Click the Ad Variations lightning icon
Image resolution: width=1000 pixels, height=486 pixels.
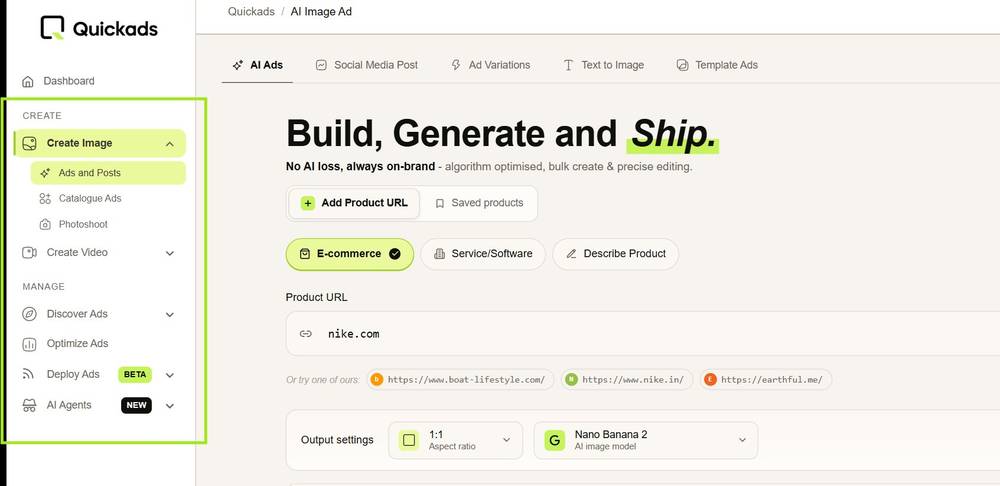click(456, 65)
